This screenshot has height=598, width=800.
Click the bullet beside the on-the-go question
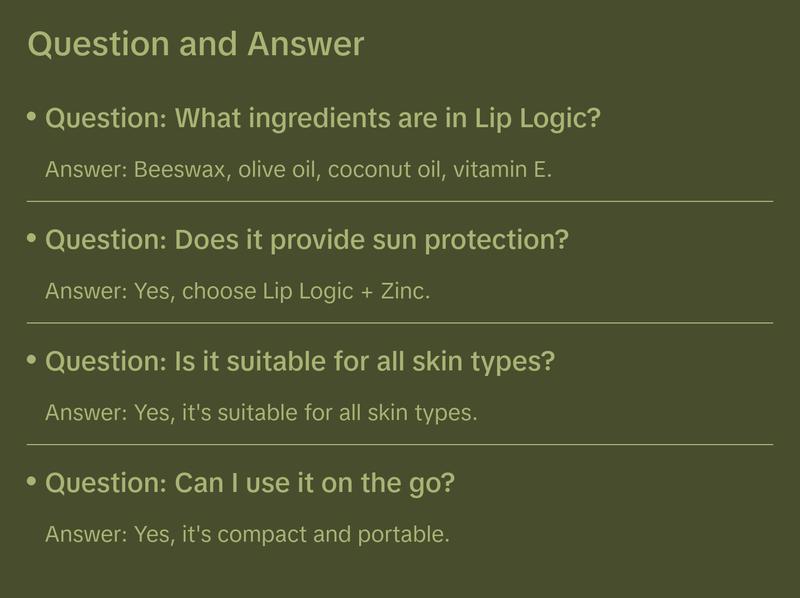(31, 481)
